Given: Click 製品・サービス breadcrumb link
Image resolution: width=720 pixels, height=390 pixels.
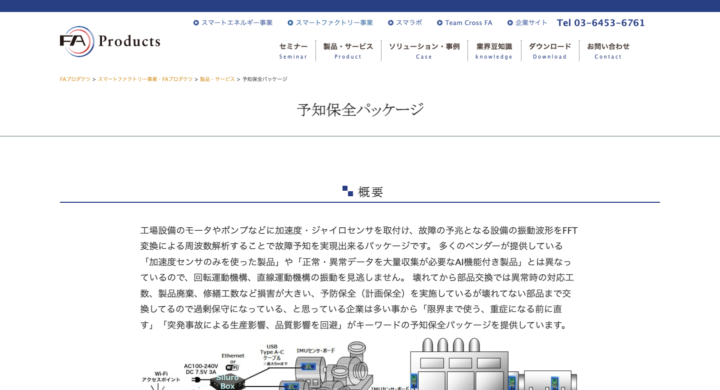Looking at the screenshot, I should click(x=217, y=79).
